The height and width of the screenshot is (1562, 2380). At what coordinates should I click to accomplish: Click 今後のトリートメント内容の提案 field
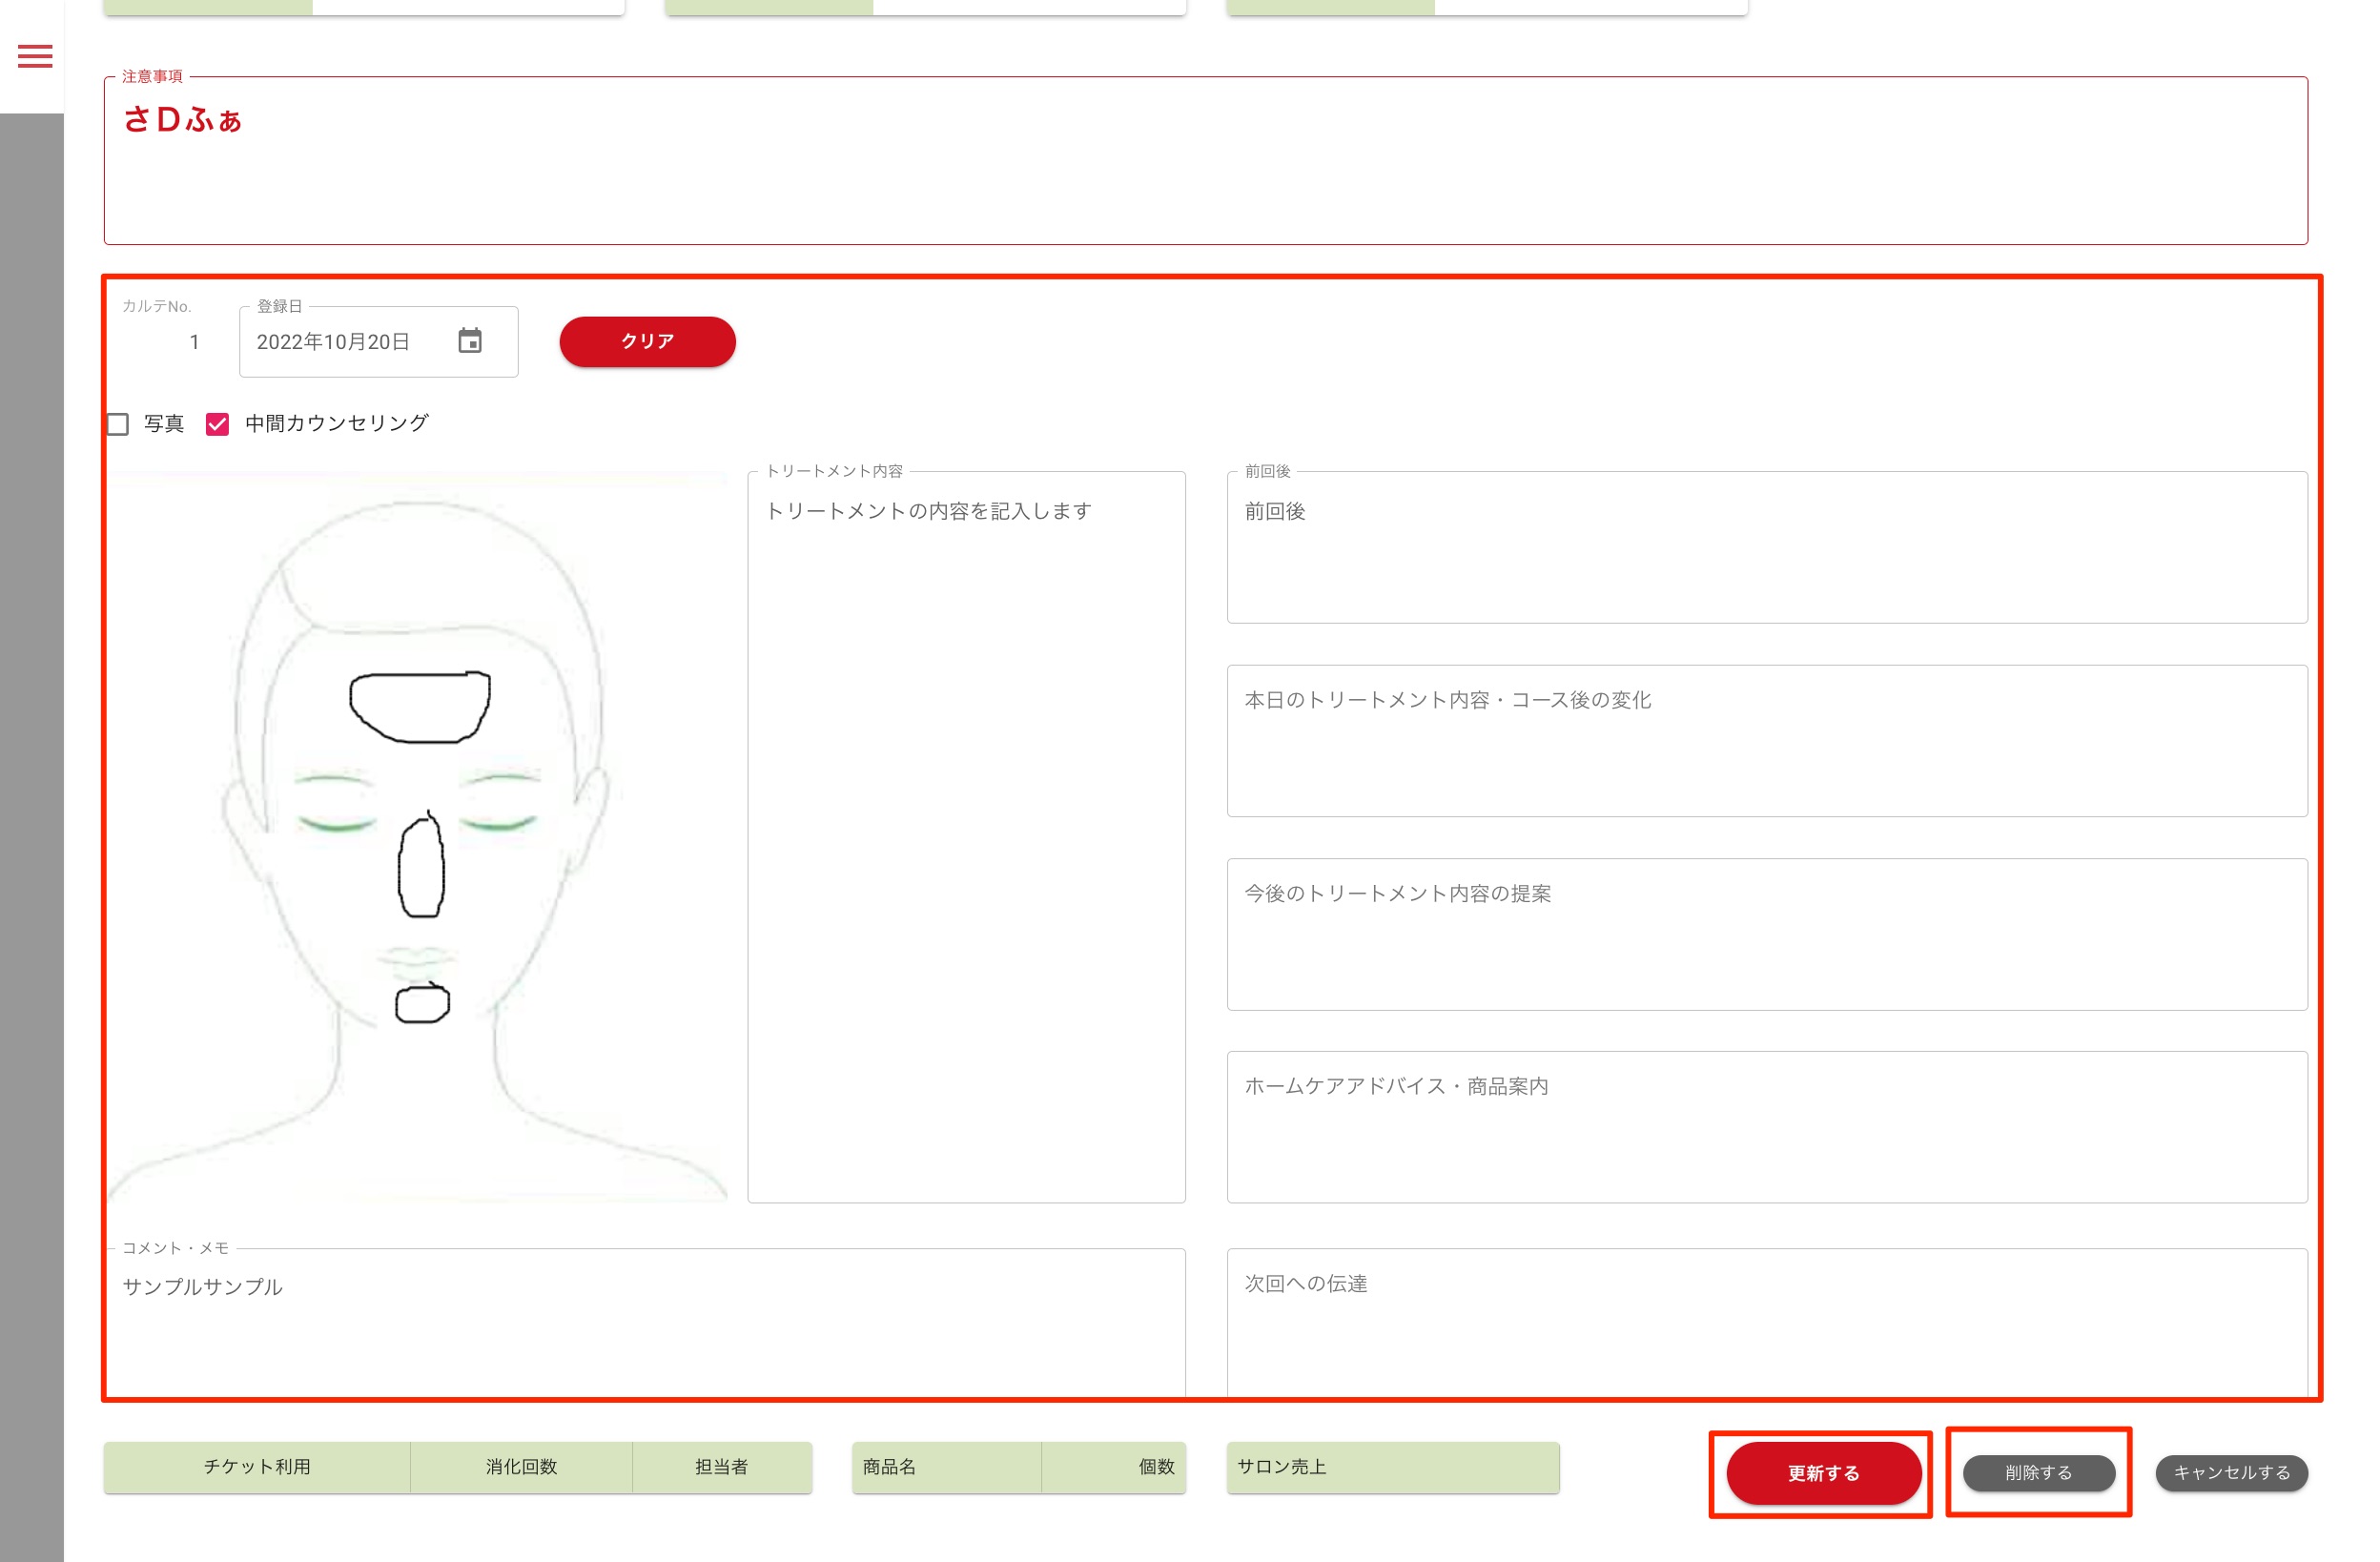pos(1766,935)
